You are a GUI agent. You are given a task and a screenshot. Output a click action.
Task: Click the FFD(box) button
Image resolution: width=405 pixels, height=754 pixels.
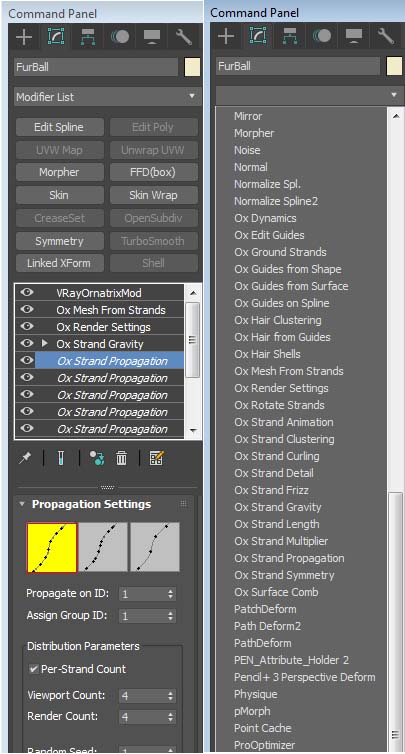(x=153, y=172)
